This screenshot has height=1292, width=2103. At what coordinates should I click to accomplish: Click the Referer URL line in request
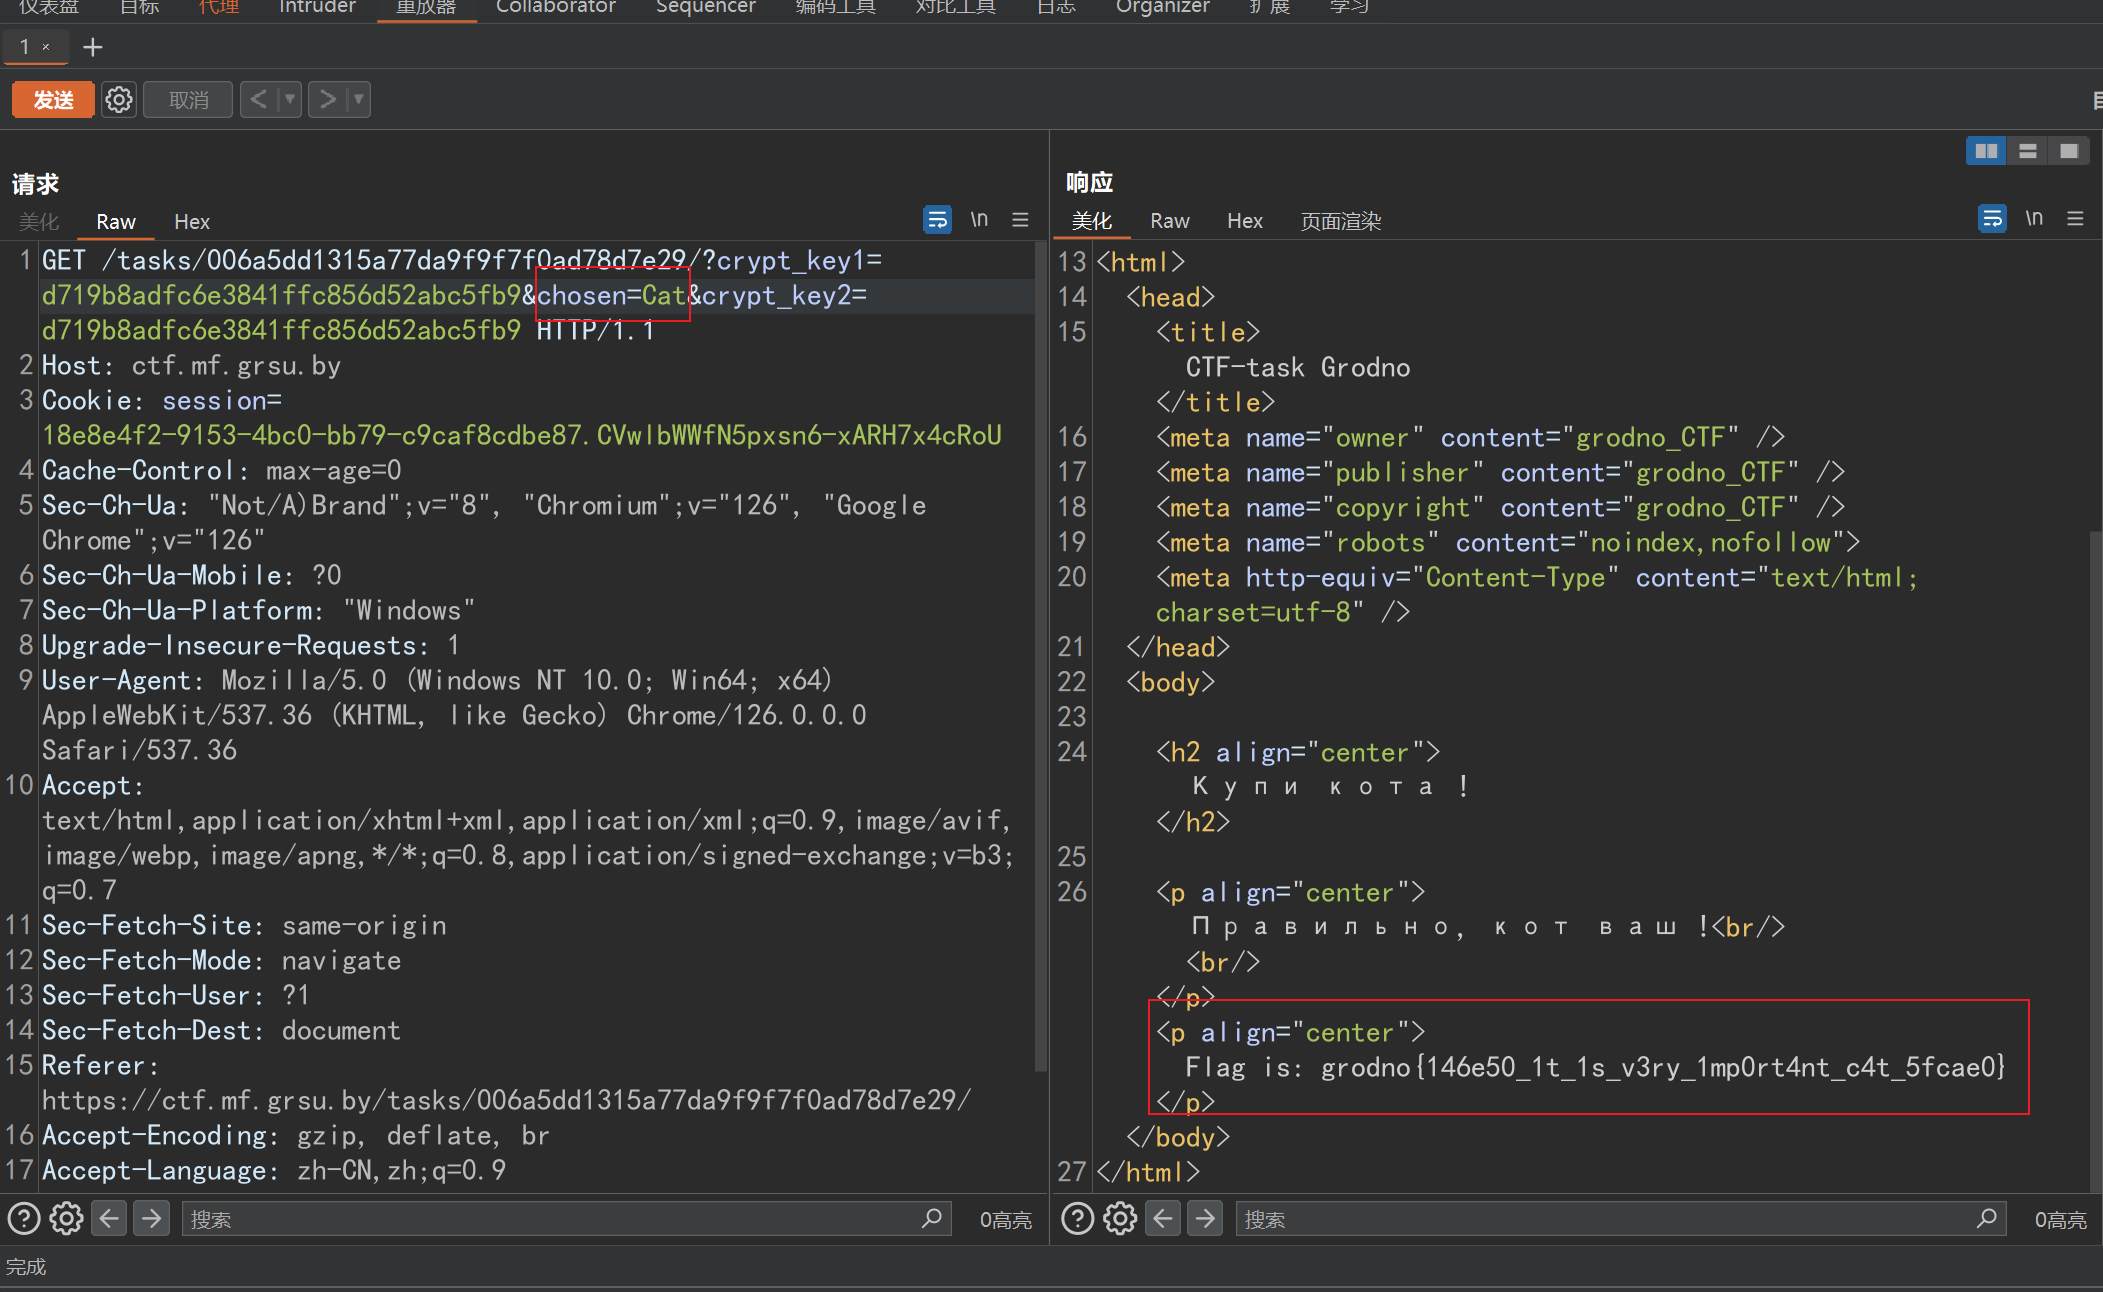pyautogui.click(x=506, y=1100)
